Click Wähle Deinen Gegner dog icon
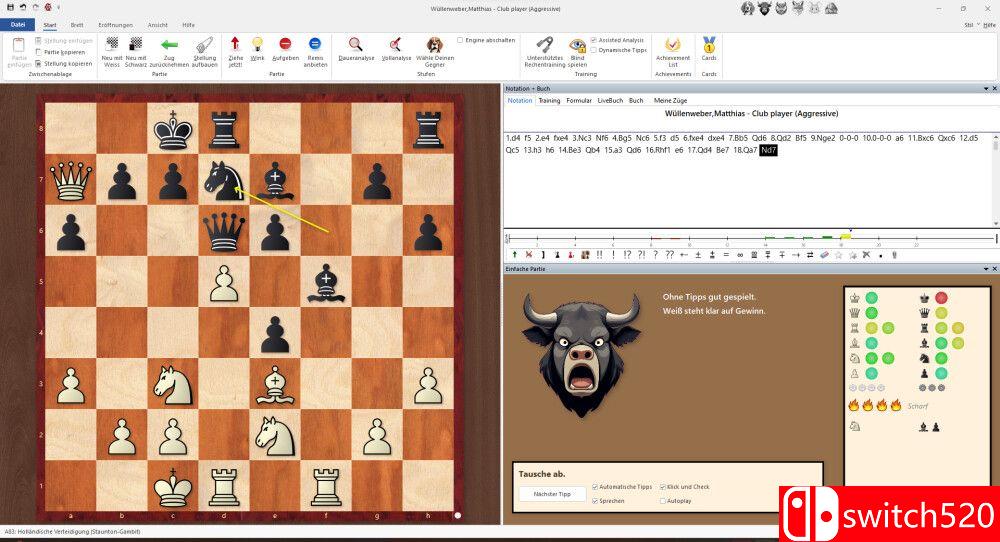 (434, 45)
